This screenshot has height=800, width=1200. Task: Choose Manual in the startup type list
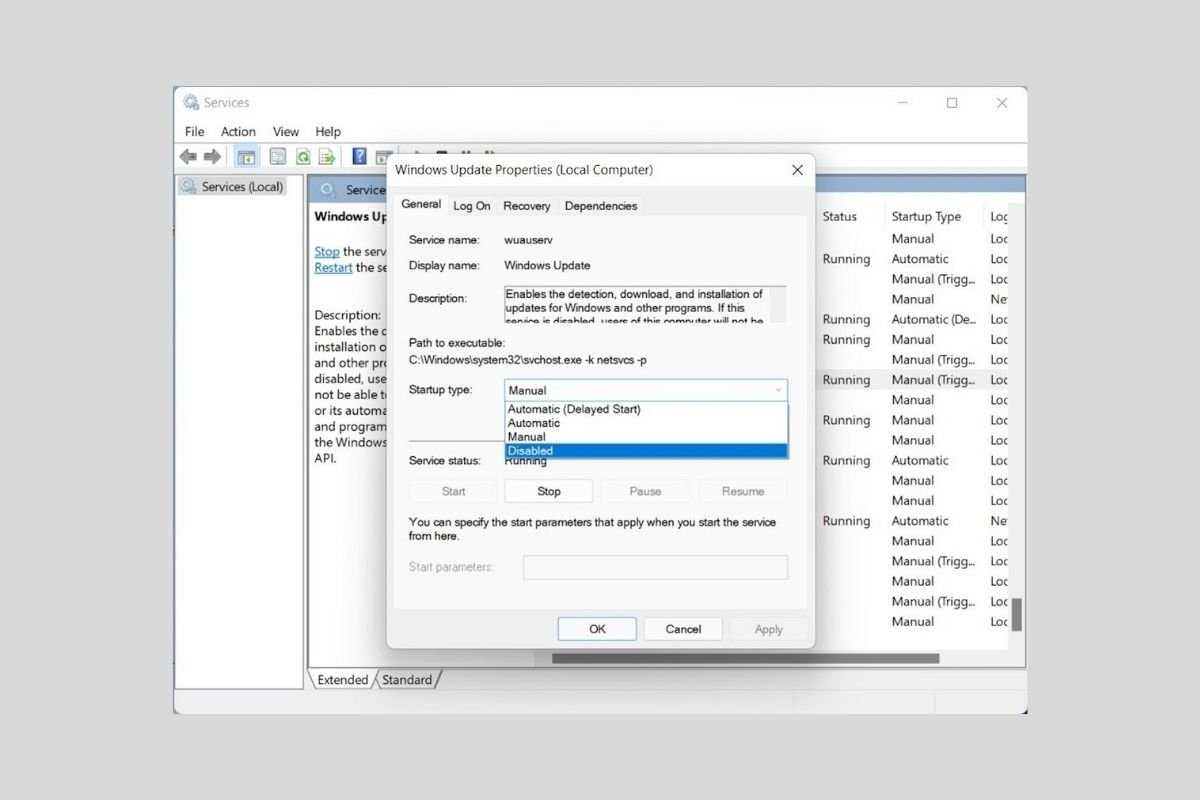(646, 437)
